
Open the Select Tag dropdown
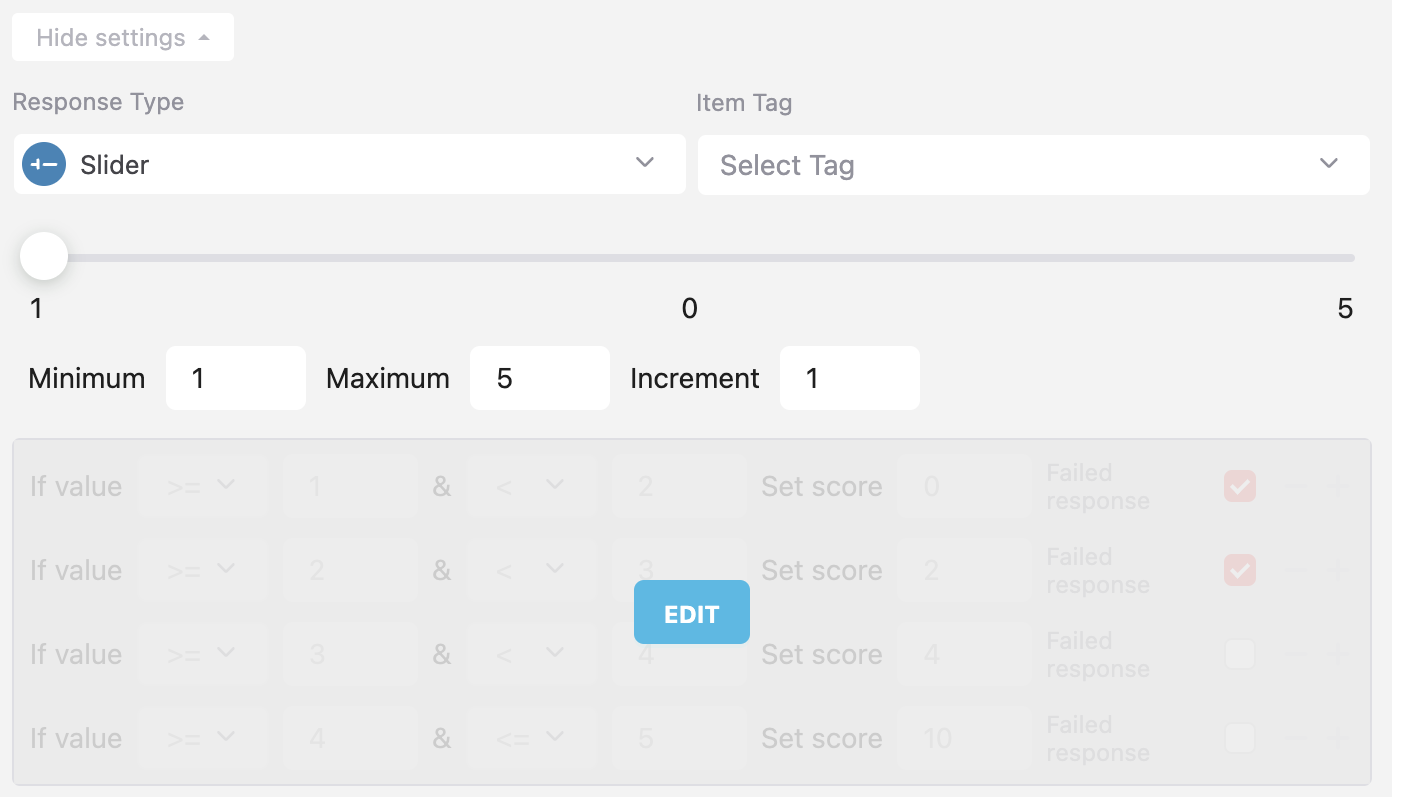(x=1033, y=165)
